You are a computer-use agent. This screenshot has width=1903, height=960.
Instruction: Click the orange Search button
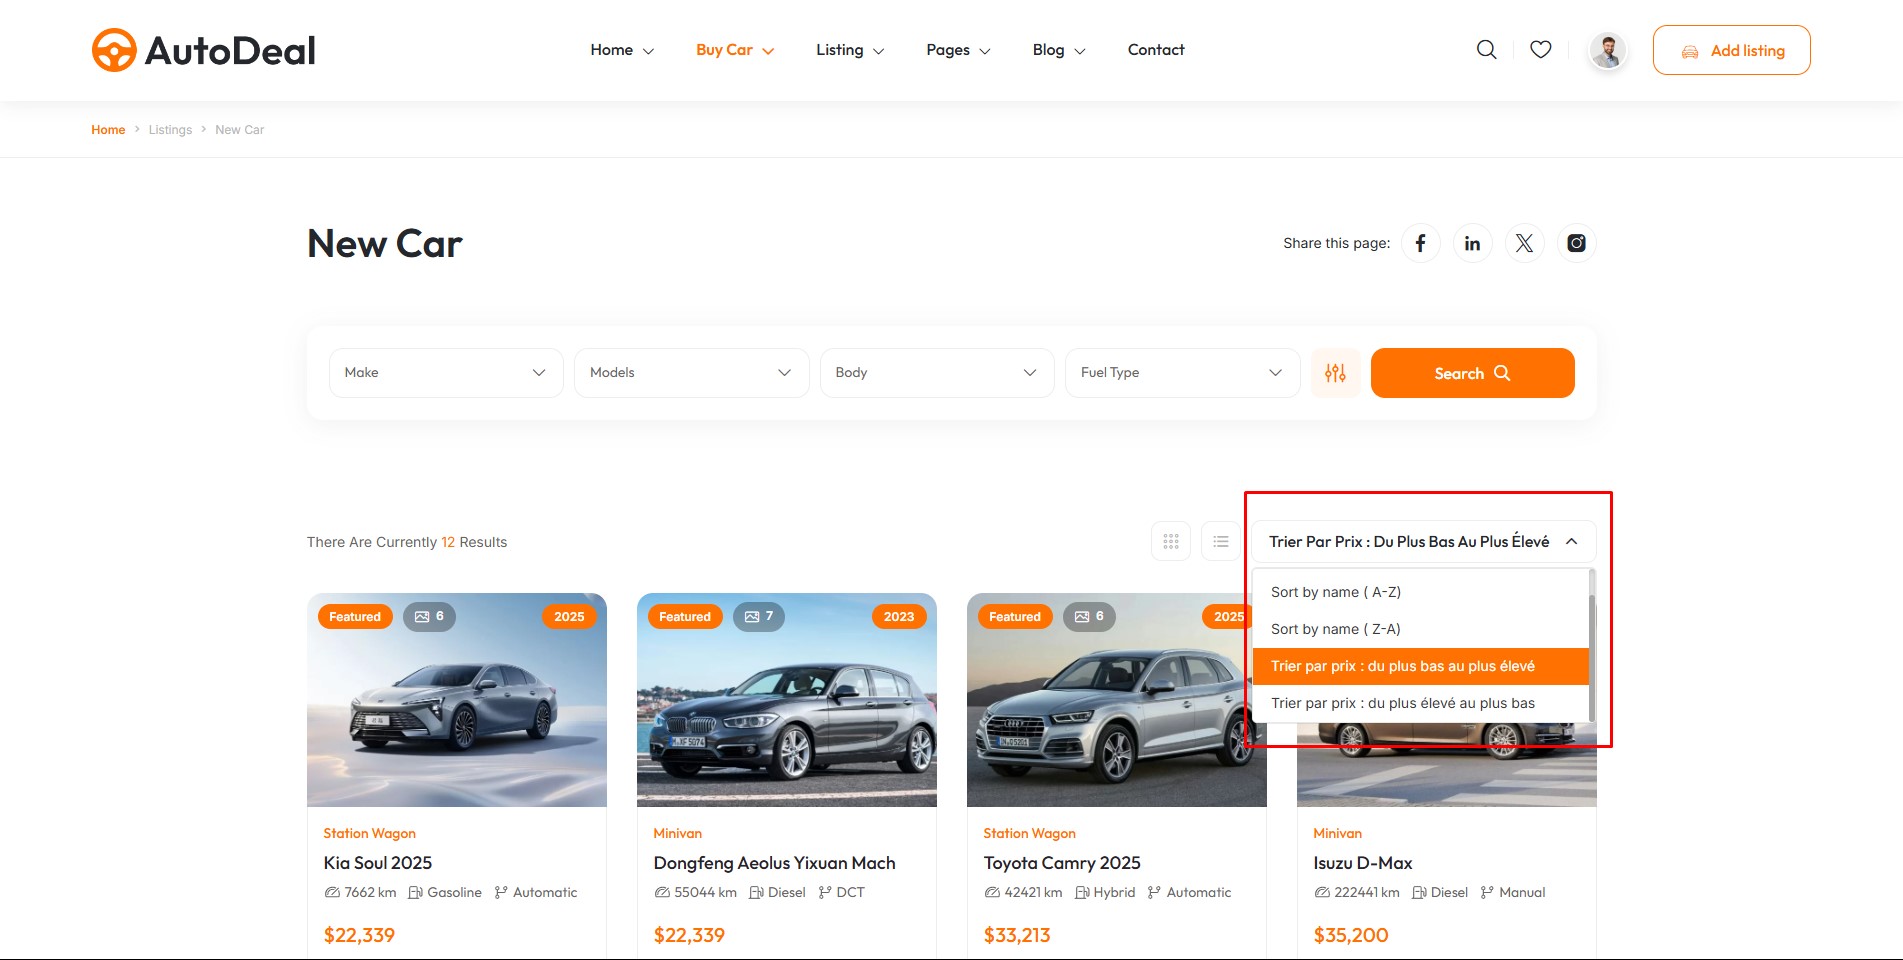(1473, 373)
